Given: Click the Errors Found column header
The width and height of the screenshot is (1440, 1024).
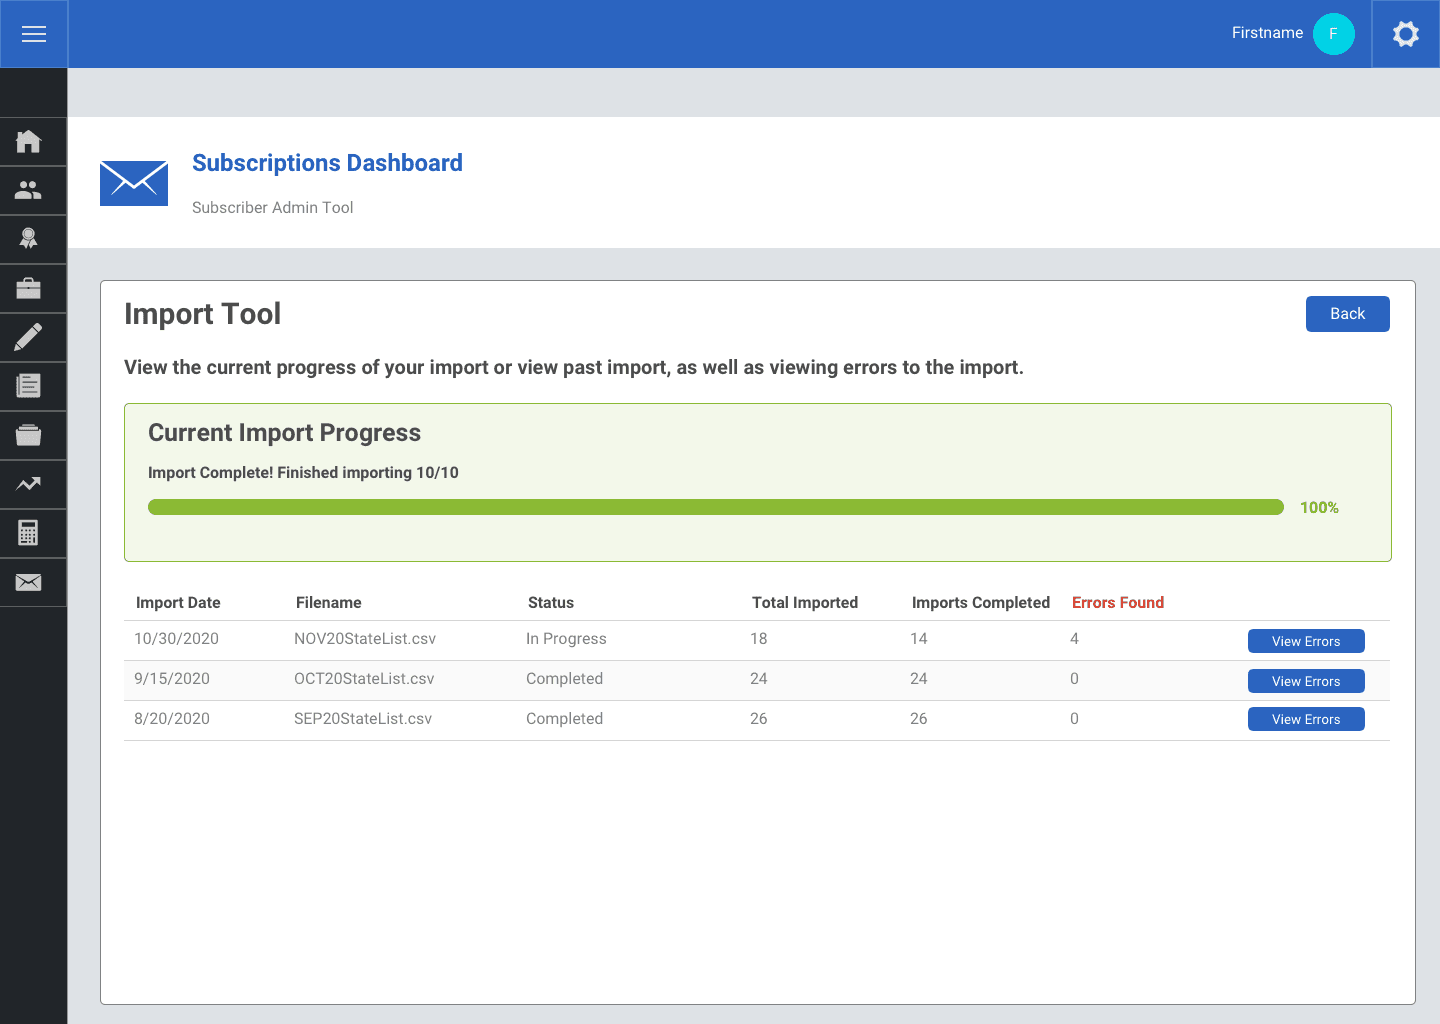Looking at the screenshot, I should (1118, 602).
